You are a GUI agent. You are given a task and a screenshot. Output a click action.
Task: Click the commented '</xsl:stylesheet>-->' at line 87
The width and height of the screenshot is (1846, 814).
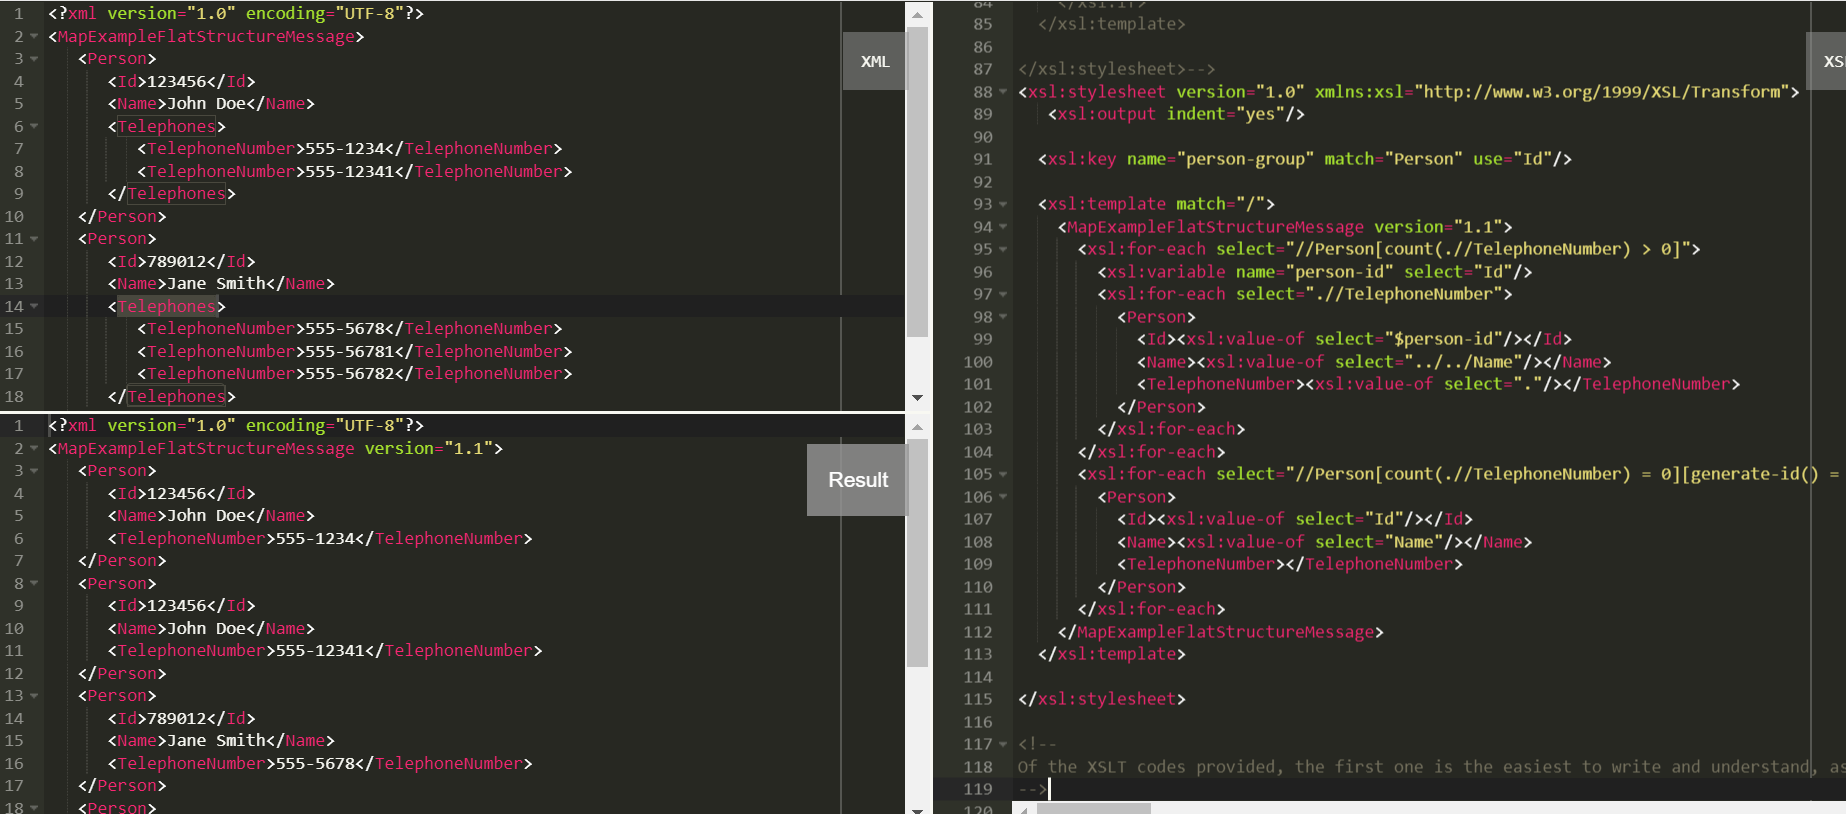pos(1116,69)
